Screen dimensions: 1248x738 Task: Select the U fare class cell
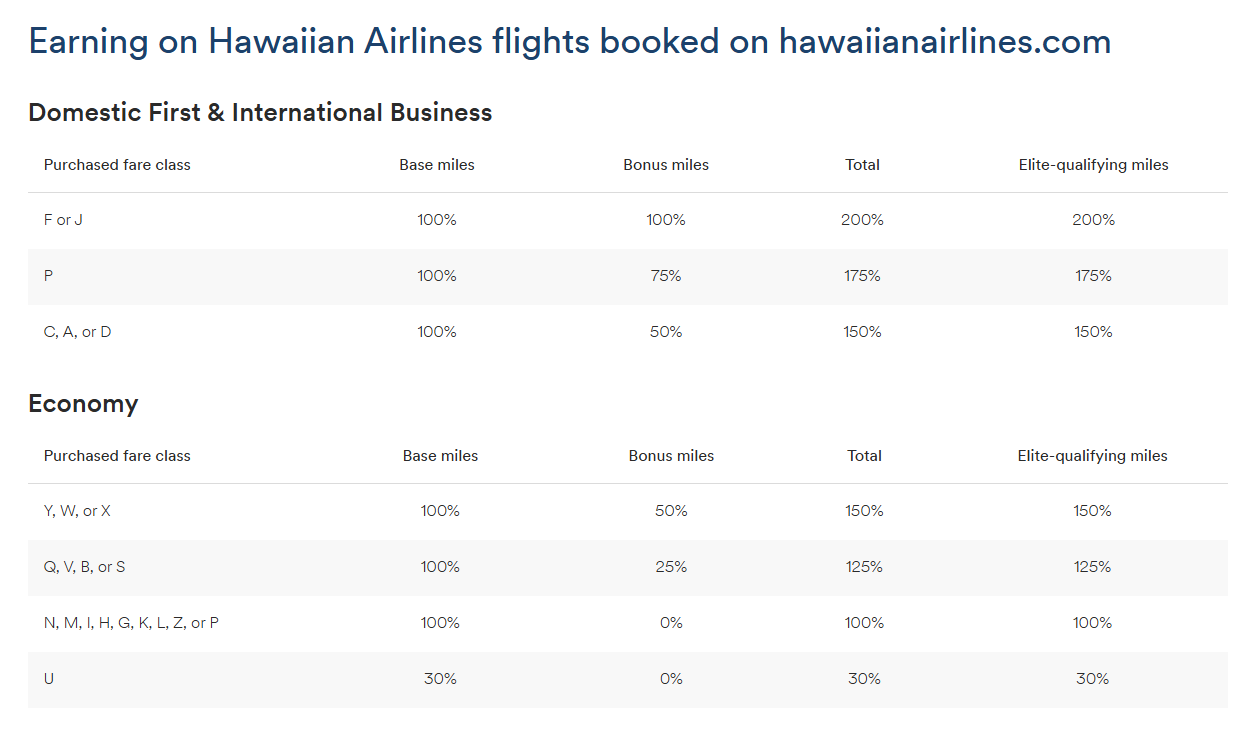click(49, 679)
